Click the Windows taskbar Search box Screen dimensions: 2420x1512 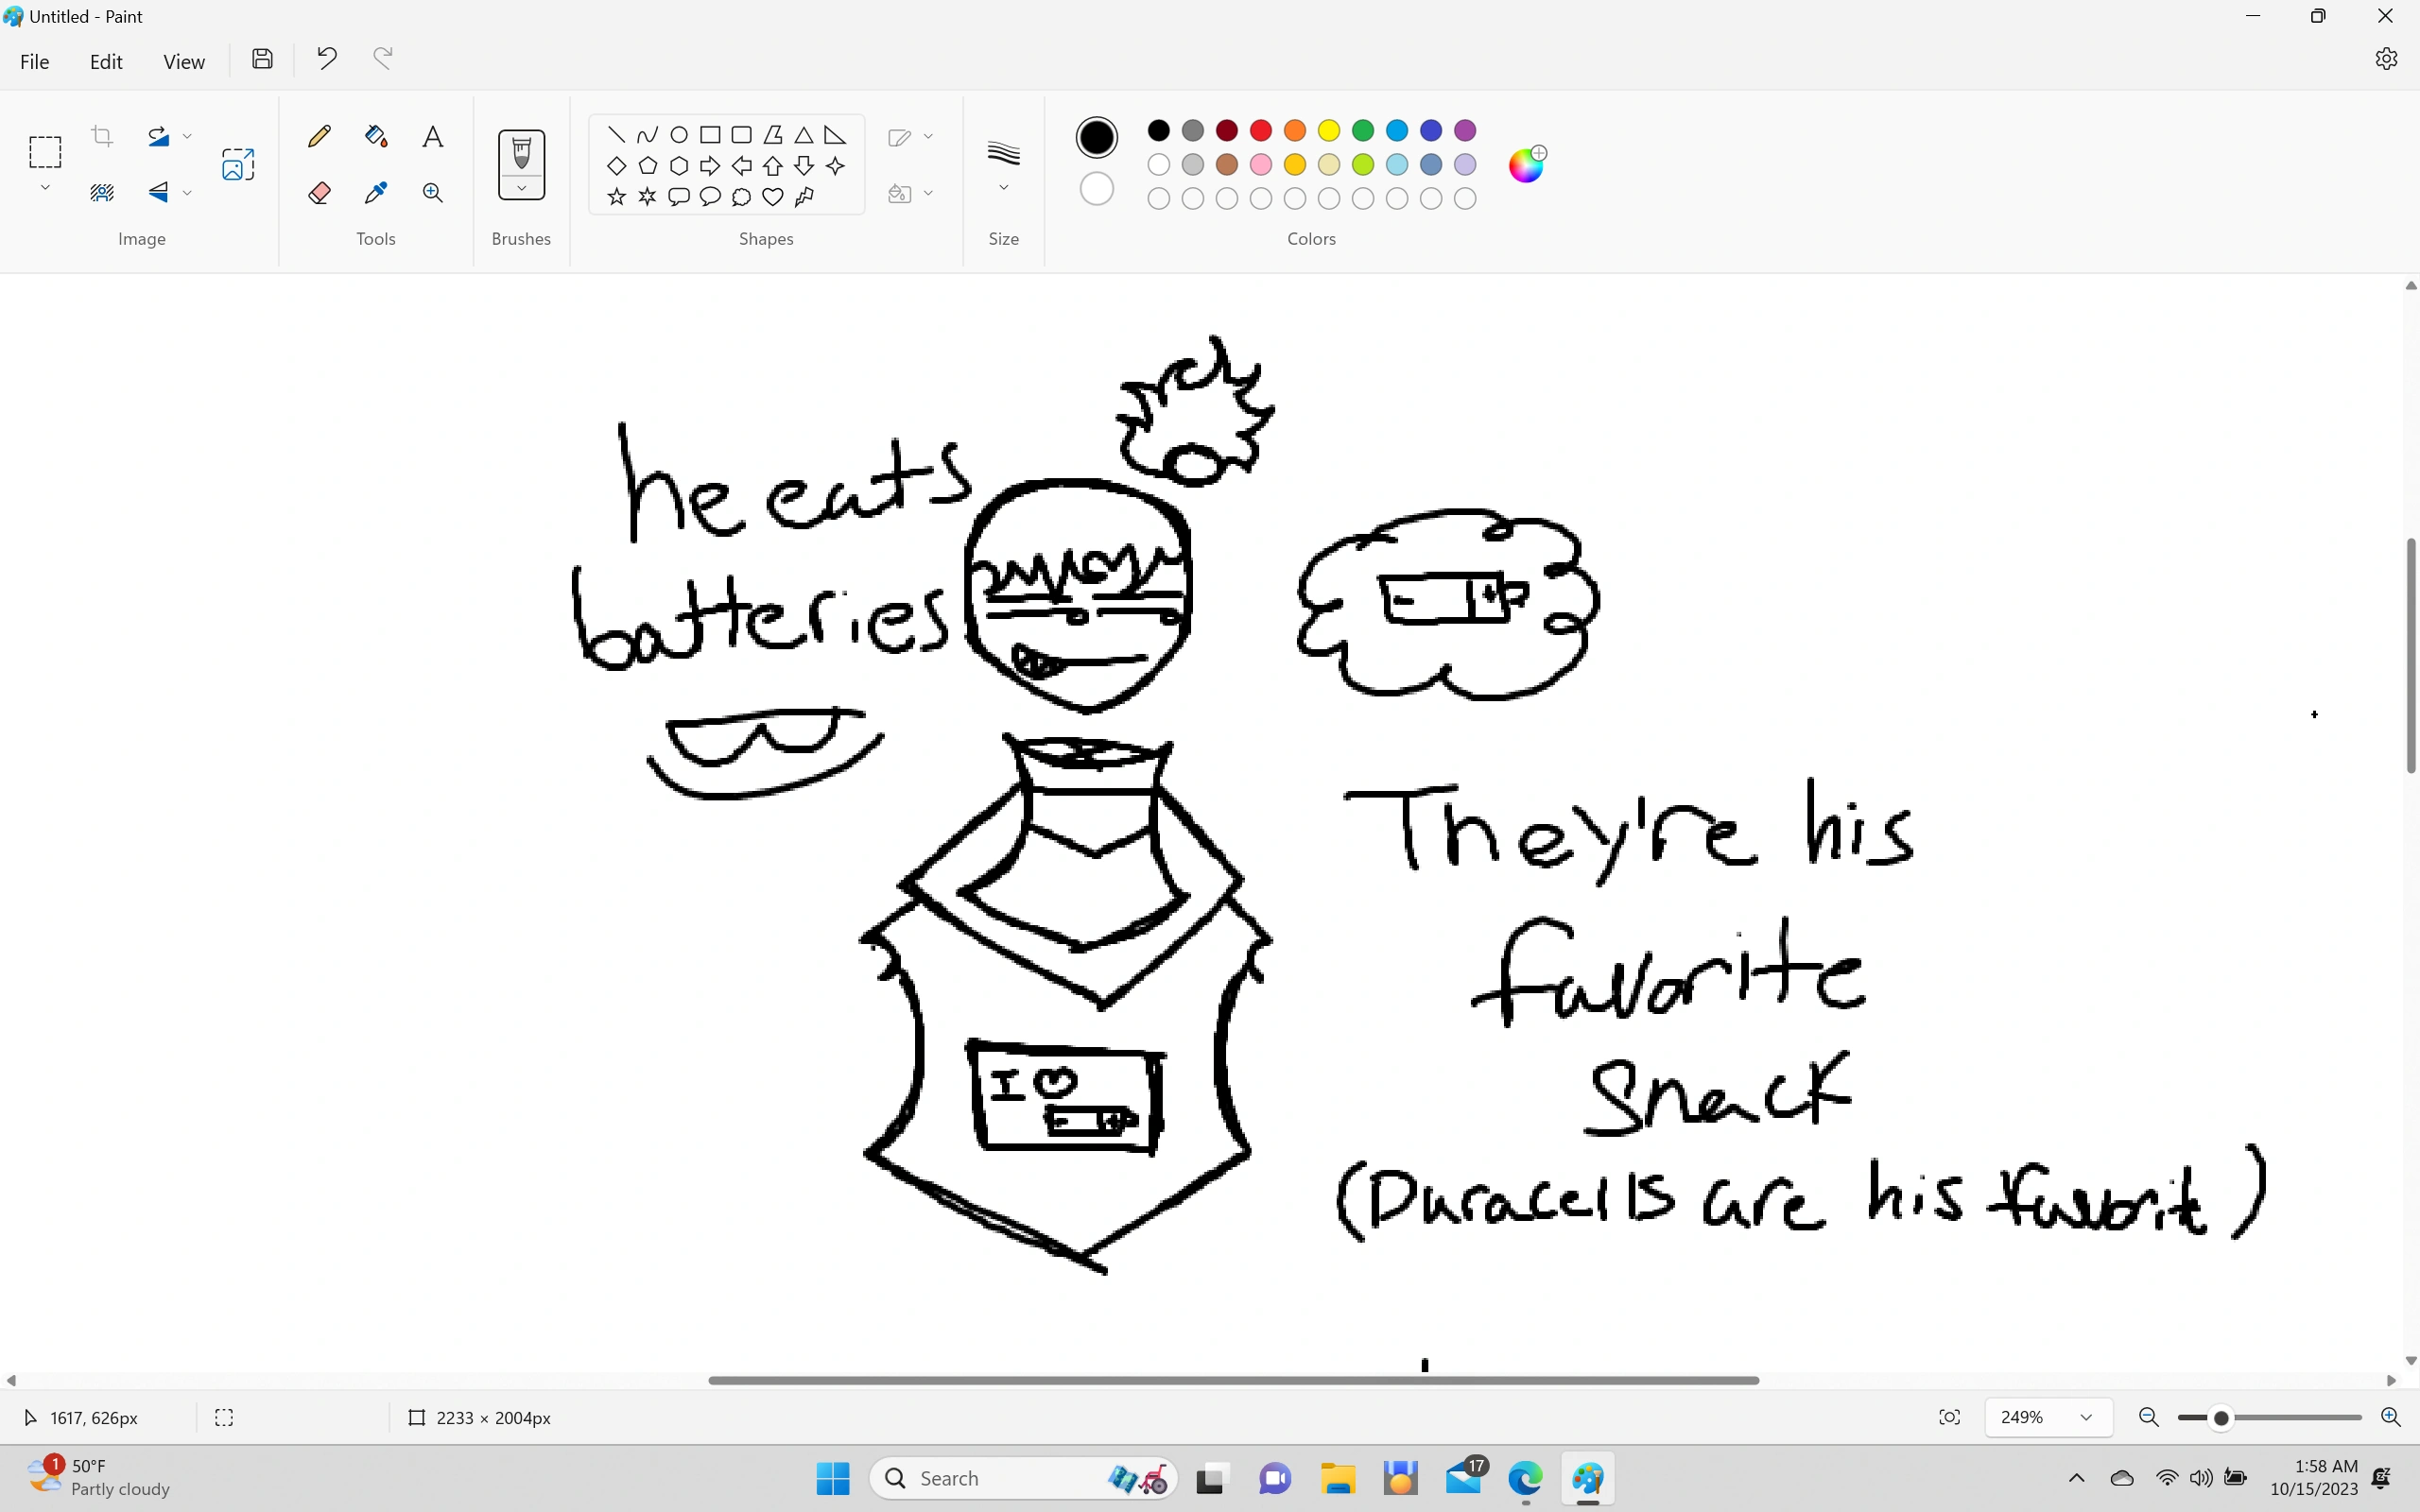click(x=1000, y=1478)
